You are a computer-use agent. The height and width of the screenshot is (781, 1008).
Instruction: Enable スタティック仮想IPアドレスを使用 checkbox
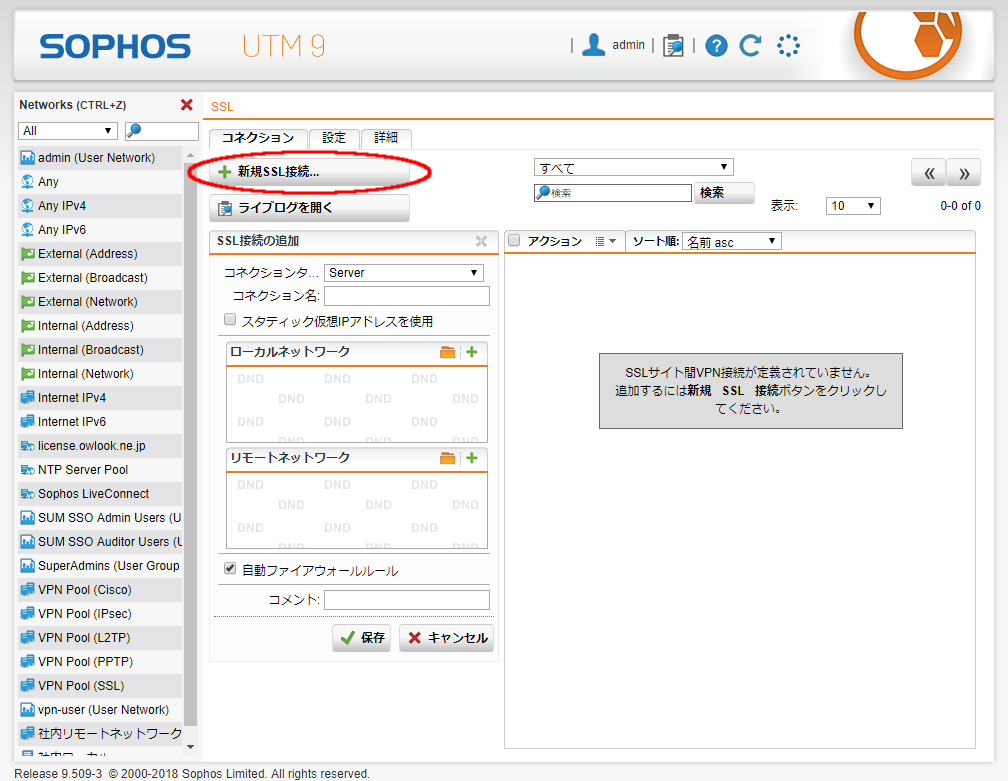tap(230, 320)
